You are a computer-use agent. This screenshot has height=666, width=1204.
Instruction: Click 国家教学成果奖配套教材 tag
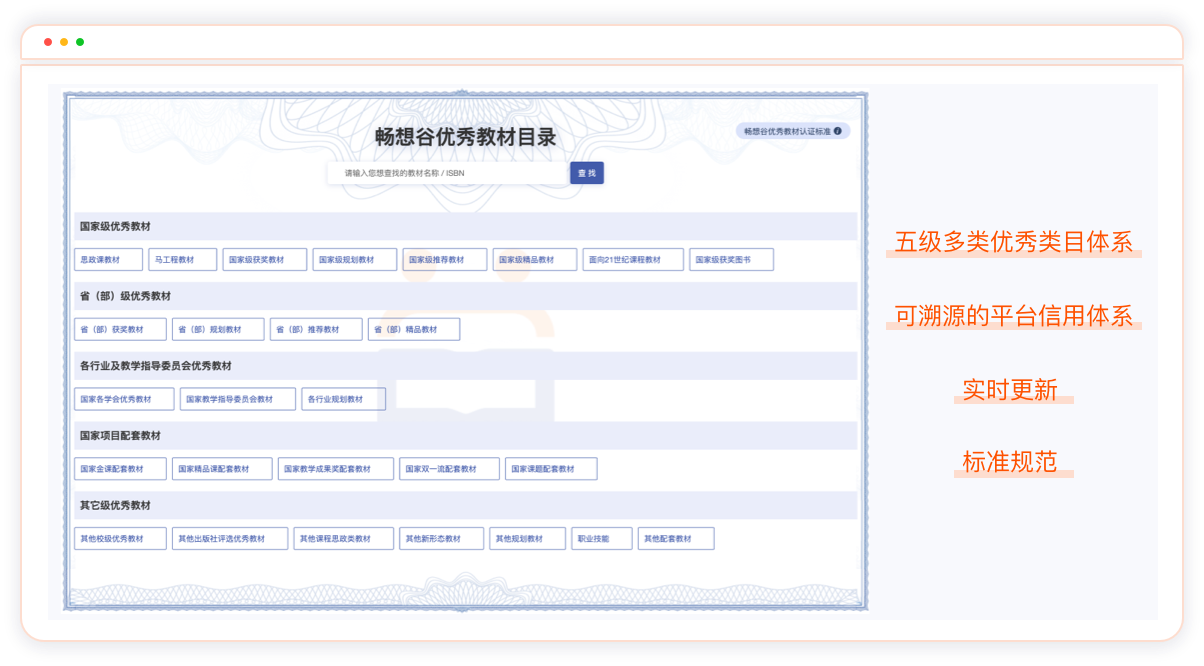pos(335,469)
